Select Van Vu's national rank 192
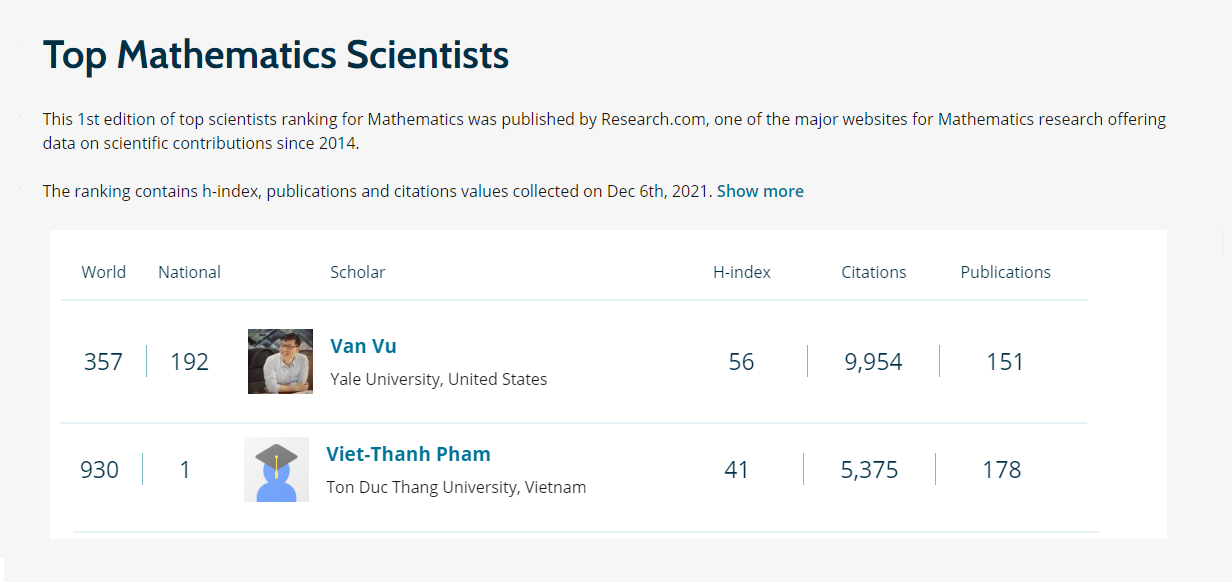The image size is (1232, 582). [189, 362]
